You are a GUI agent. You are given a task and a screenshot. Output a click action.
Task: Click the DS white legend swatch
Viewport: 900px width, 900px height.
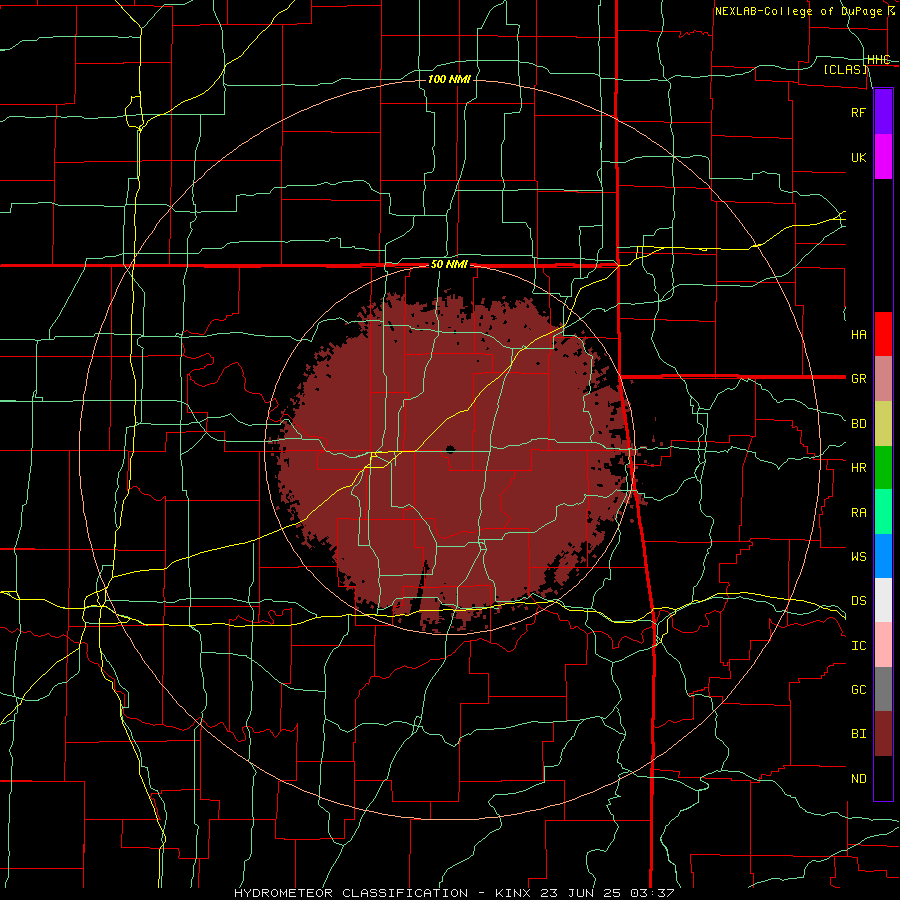pos(883,600)
